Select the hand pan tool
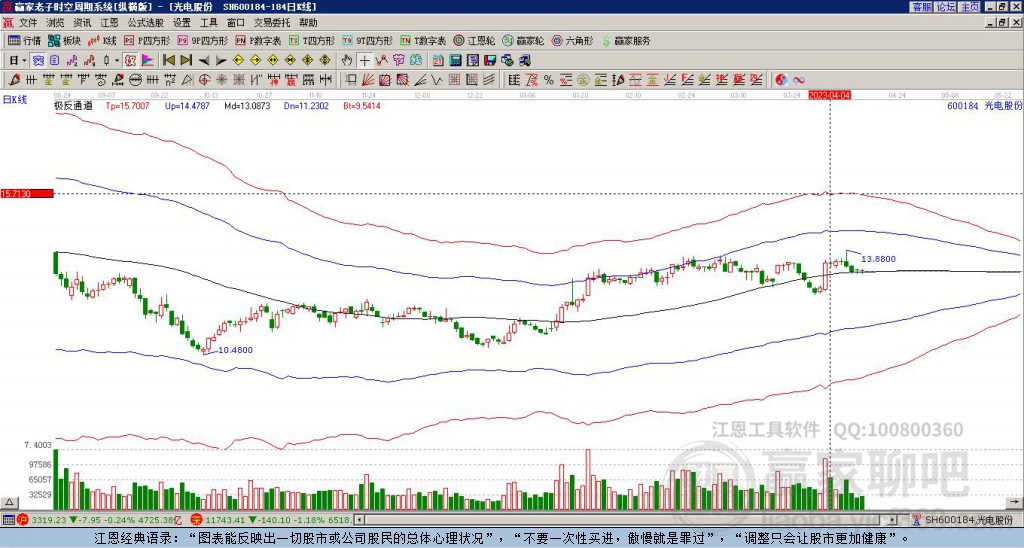 click(x=347, y=61)
